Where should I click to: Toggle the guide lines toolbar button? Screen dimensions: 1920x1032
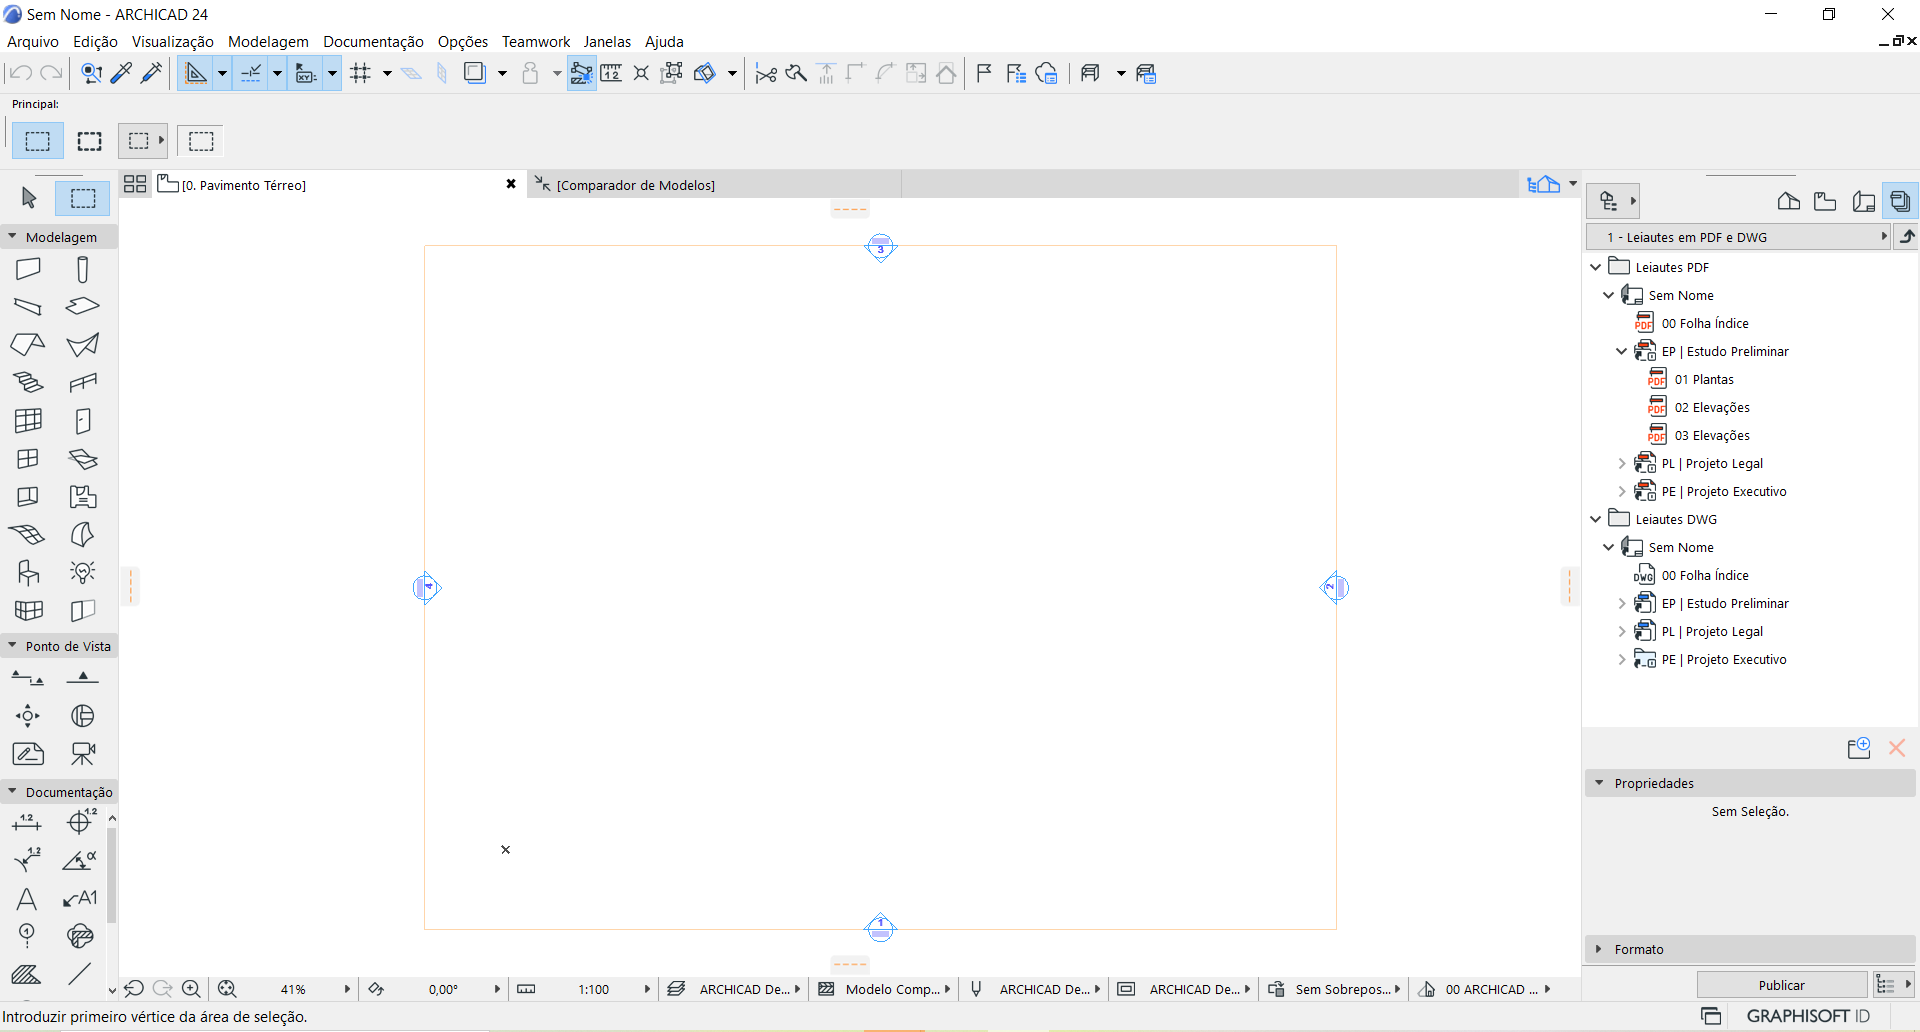pos(251,73)
